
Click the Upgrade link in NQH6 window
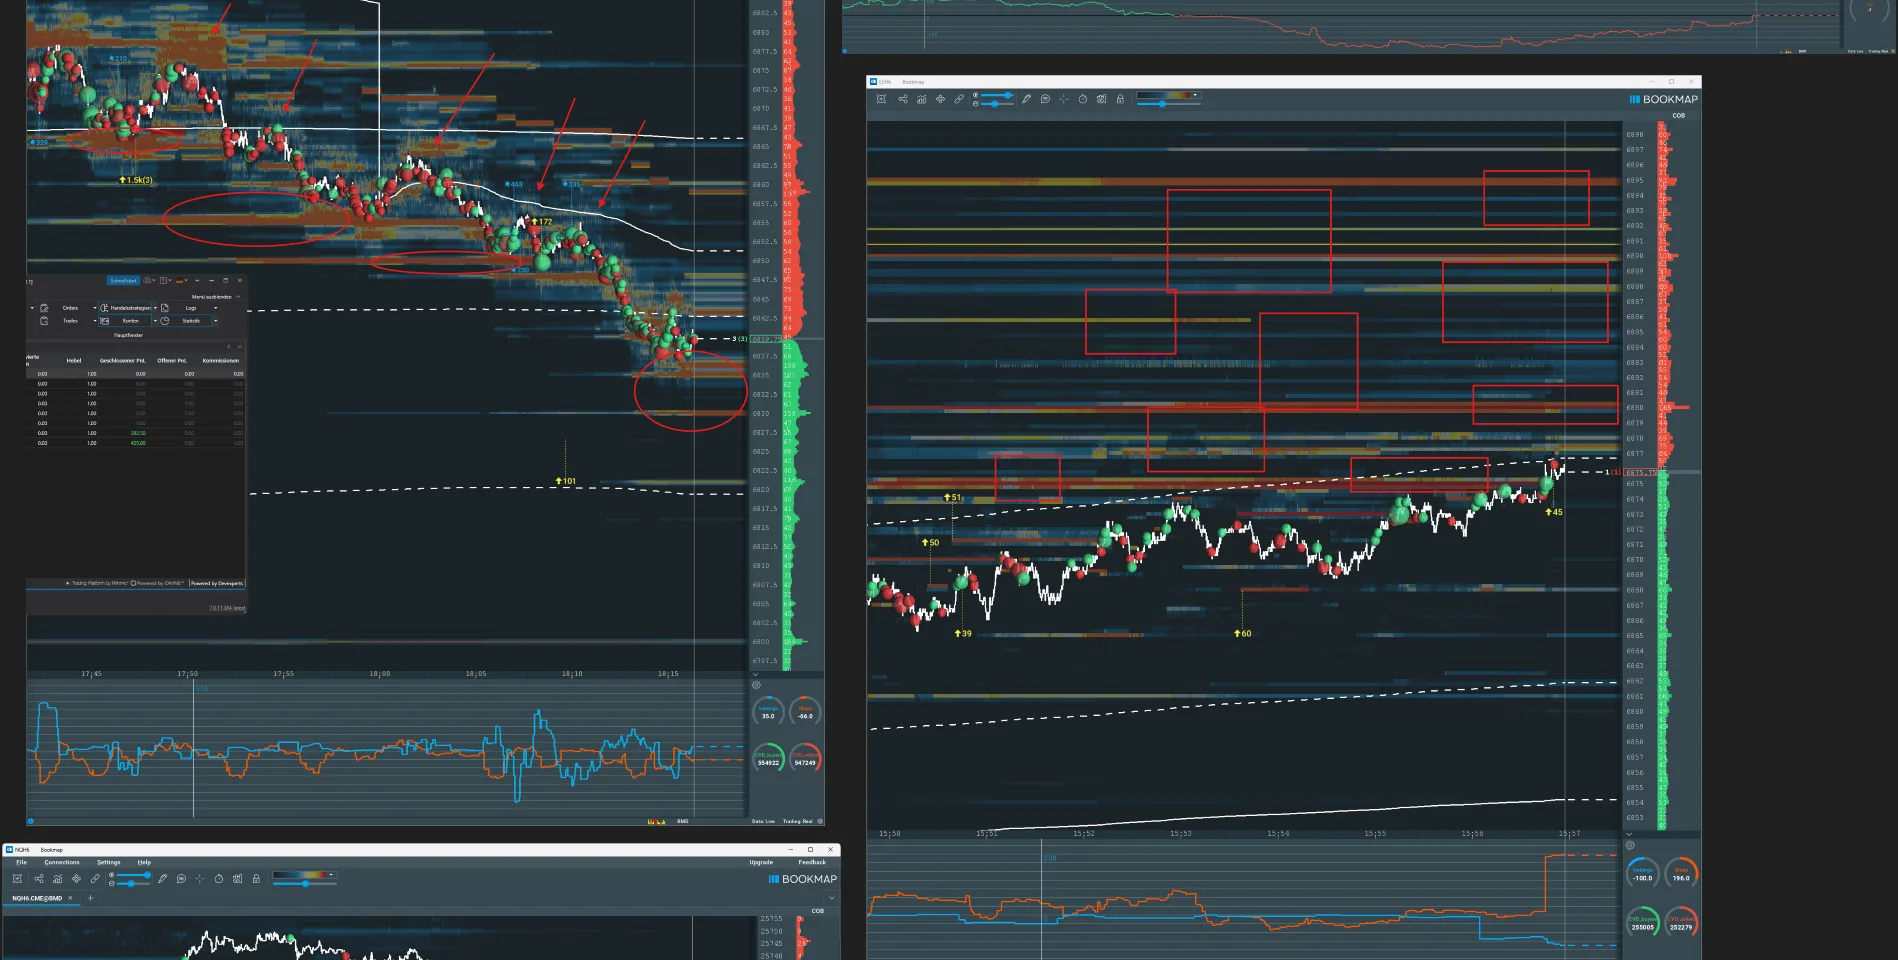pyautogui.click(x=761, y=862)
